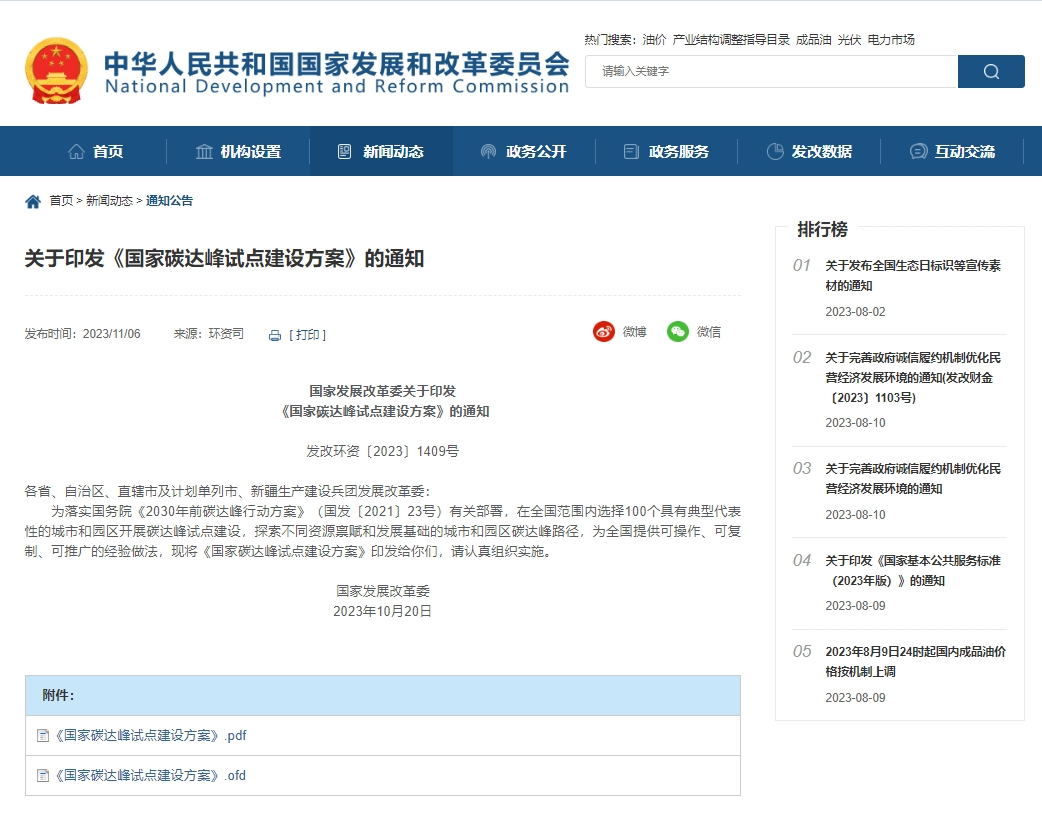Click the home icon in the breadcrumb
Viewport: 1042px width, 814px height.
[x=33, y=200]
